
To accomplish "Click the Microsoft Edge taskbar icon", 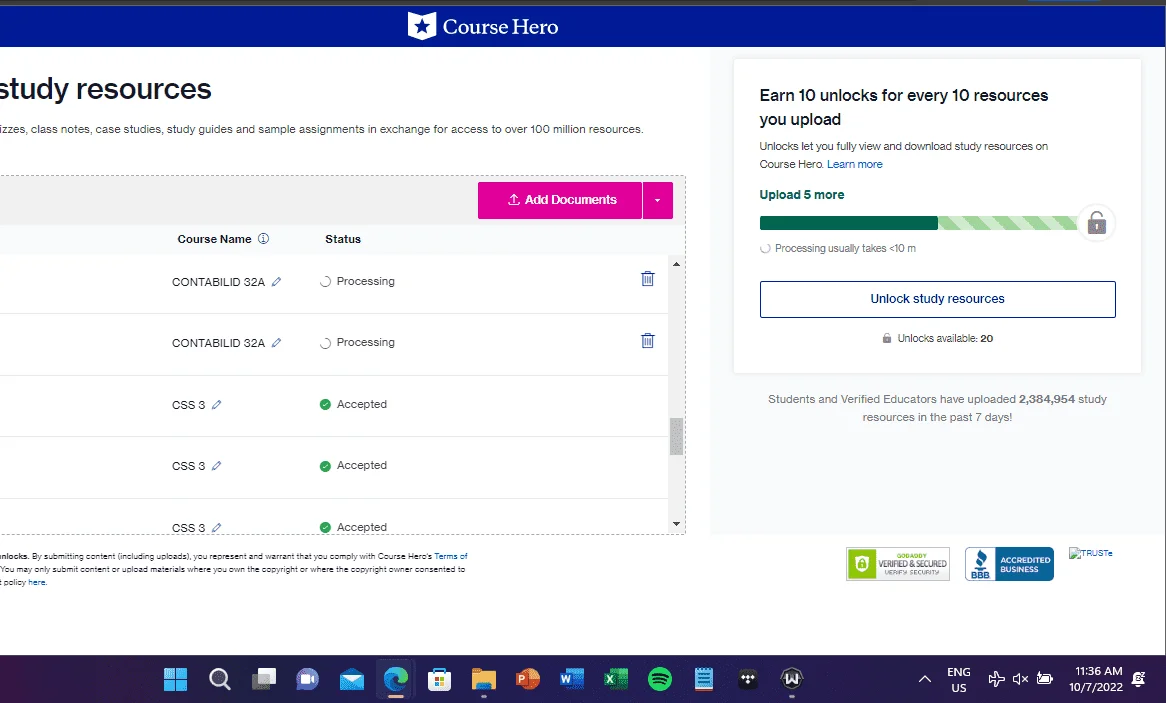I will pos(396,679).
